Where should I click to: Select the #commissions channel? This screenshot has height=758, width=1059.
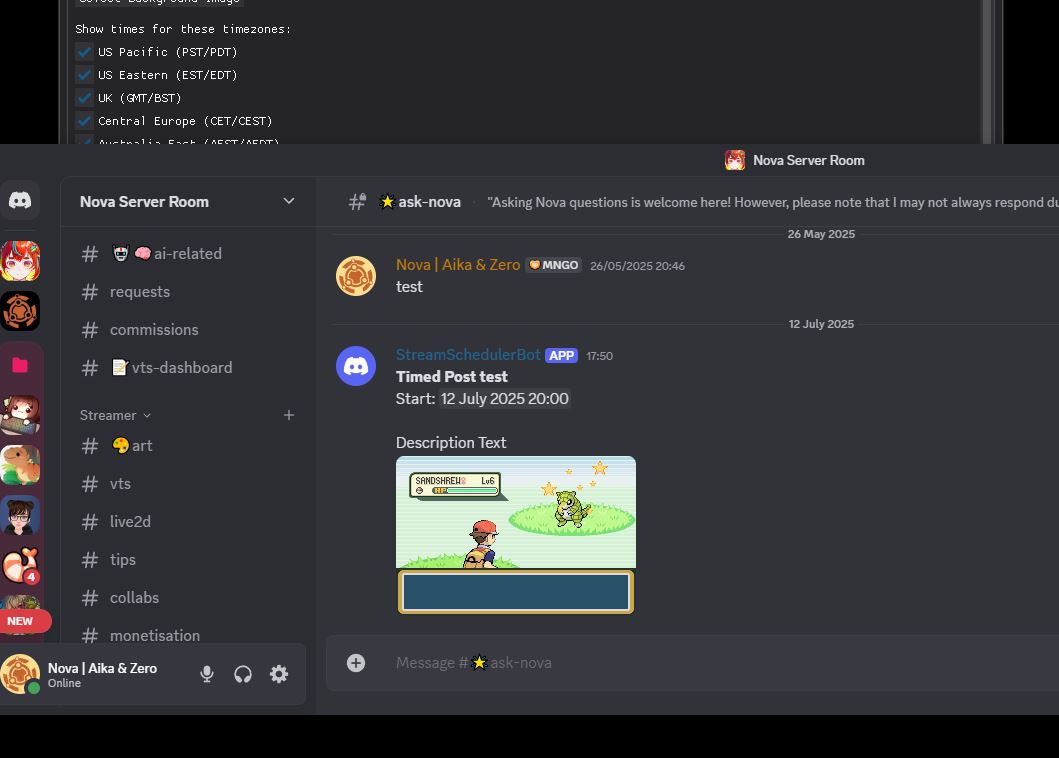[154, 329]
